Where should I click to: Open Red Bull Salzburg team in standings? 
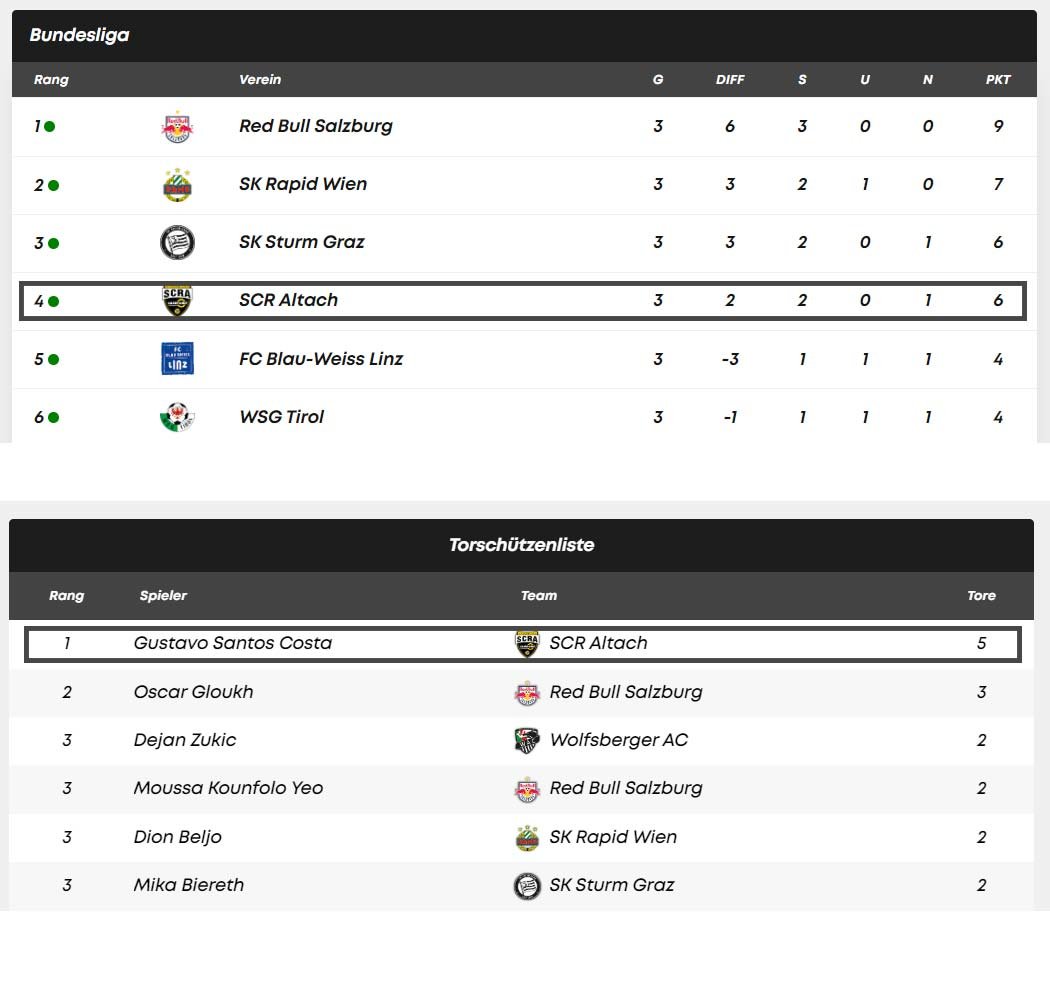tap(315, 126)
